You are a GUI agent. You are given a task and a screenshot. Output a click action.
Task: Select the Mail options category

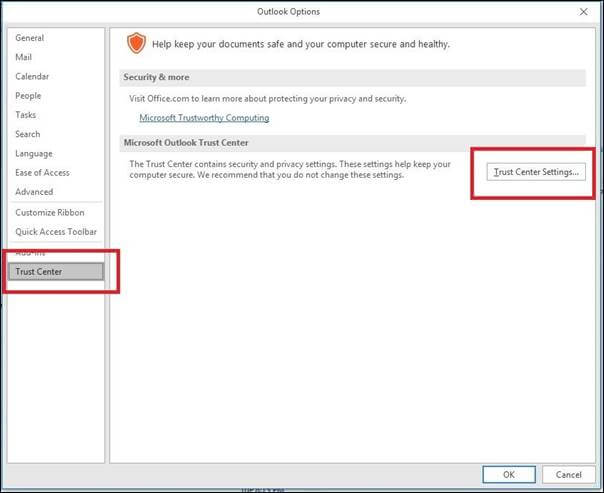pyautogui.click(x=23, y=57)
